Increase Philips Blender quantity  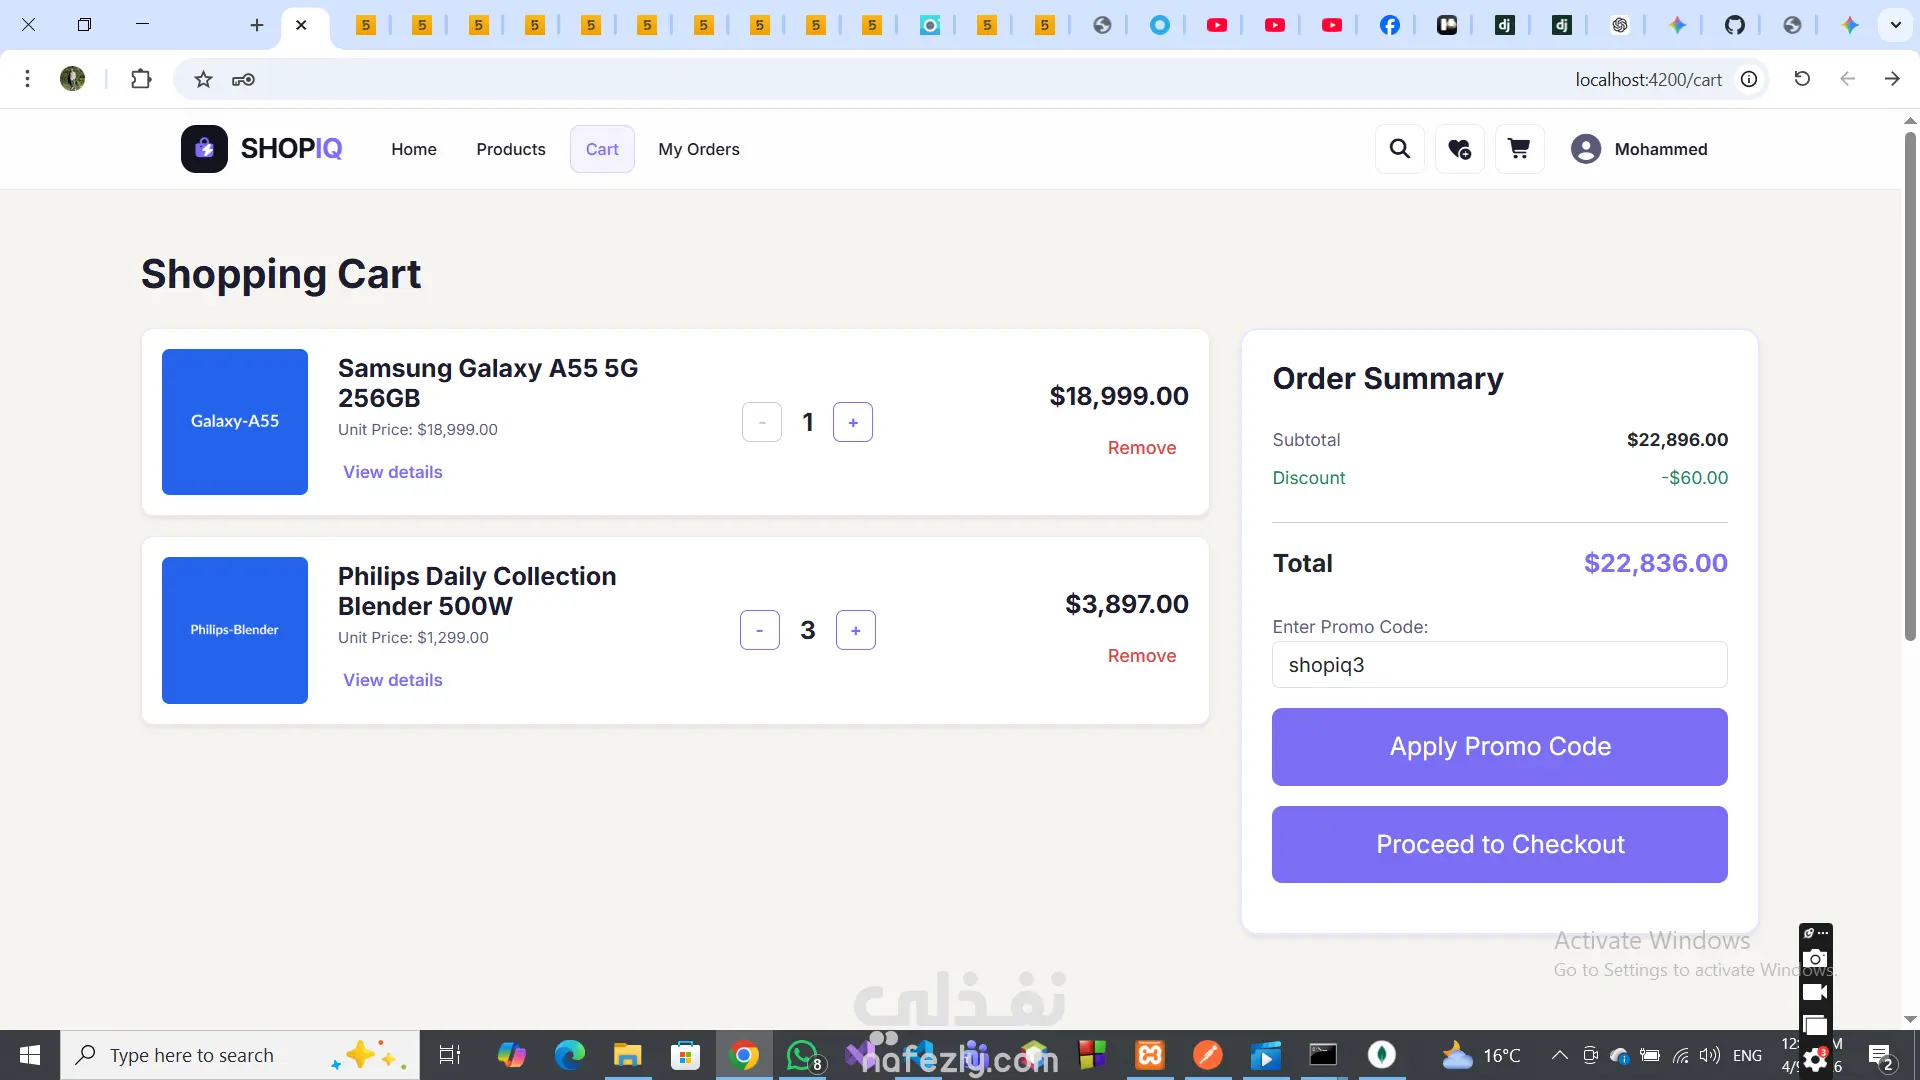[x=856, y=630]
